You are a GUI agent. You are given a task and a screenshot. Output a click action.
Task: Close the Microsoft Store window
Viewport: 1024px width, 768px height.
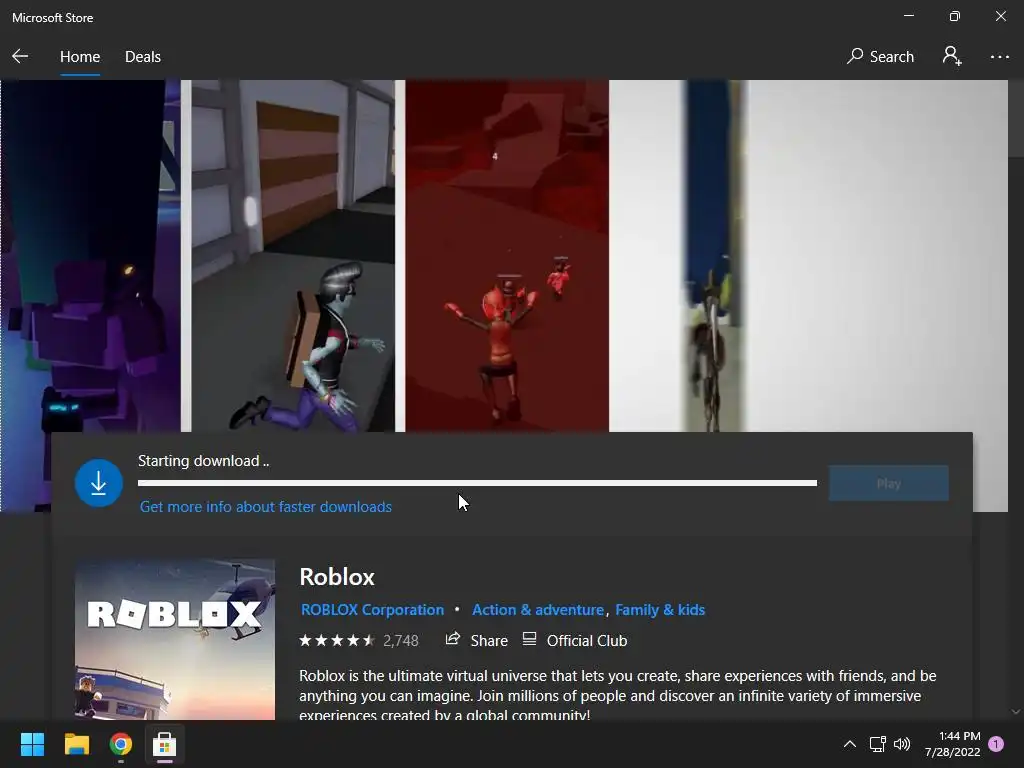click(x=1000, y=16)
